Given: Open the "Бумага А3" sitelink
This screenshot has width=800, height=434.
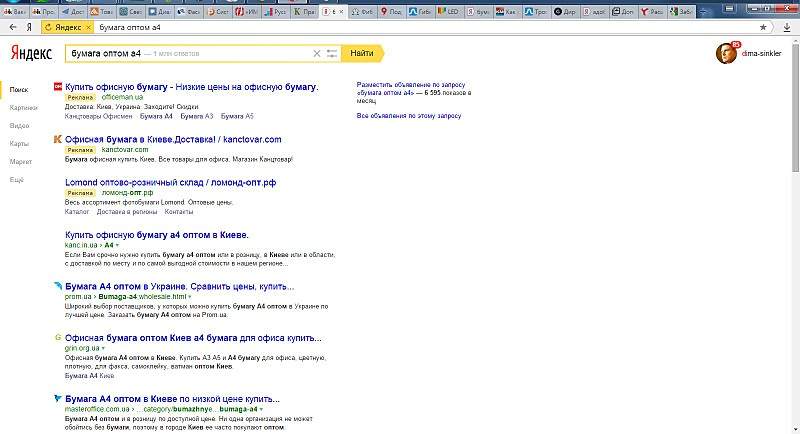Looking at the screenshot, I should pyautogui.click(x=196, y=116).
